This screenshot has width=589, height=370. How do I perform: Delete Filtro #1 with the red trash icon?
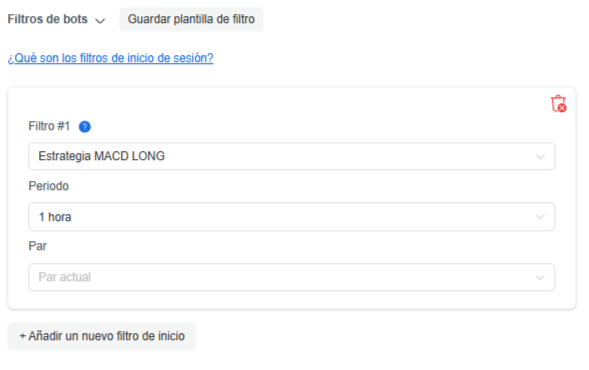pyautogui.click(x=558, y=103)
